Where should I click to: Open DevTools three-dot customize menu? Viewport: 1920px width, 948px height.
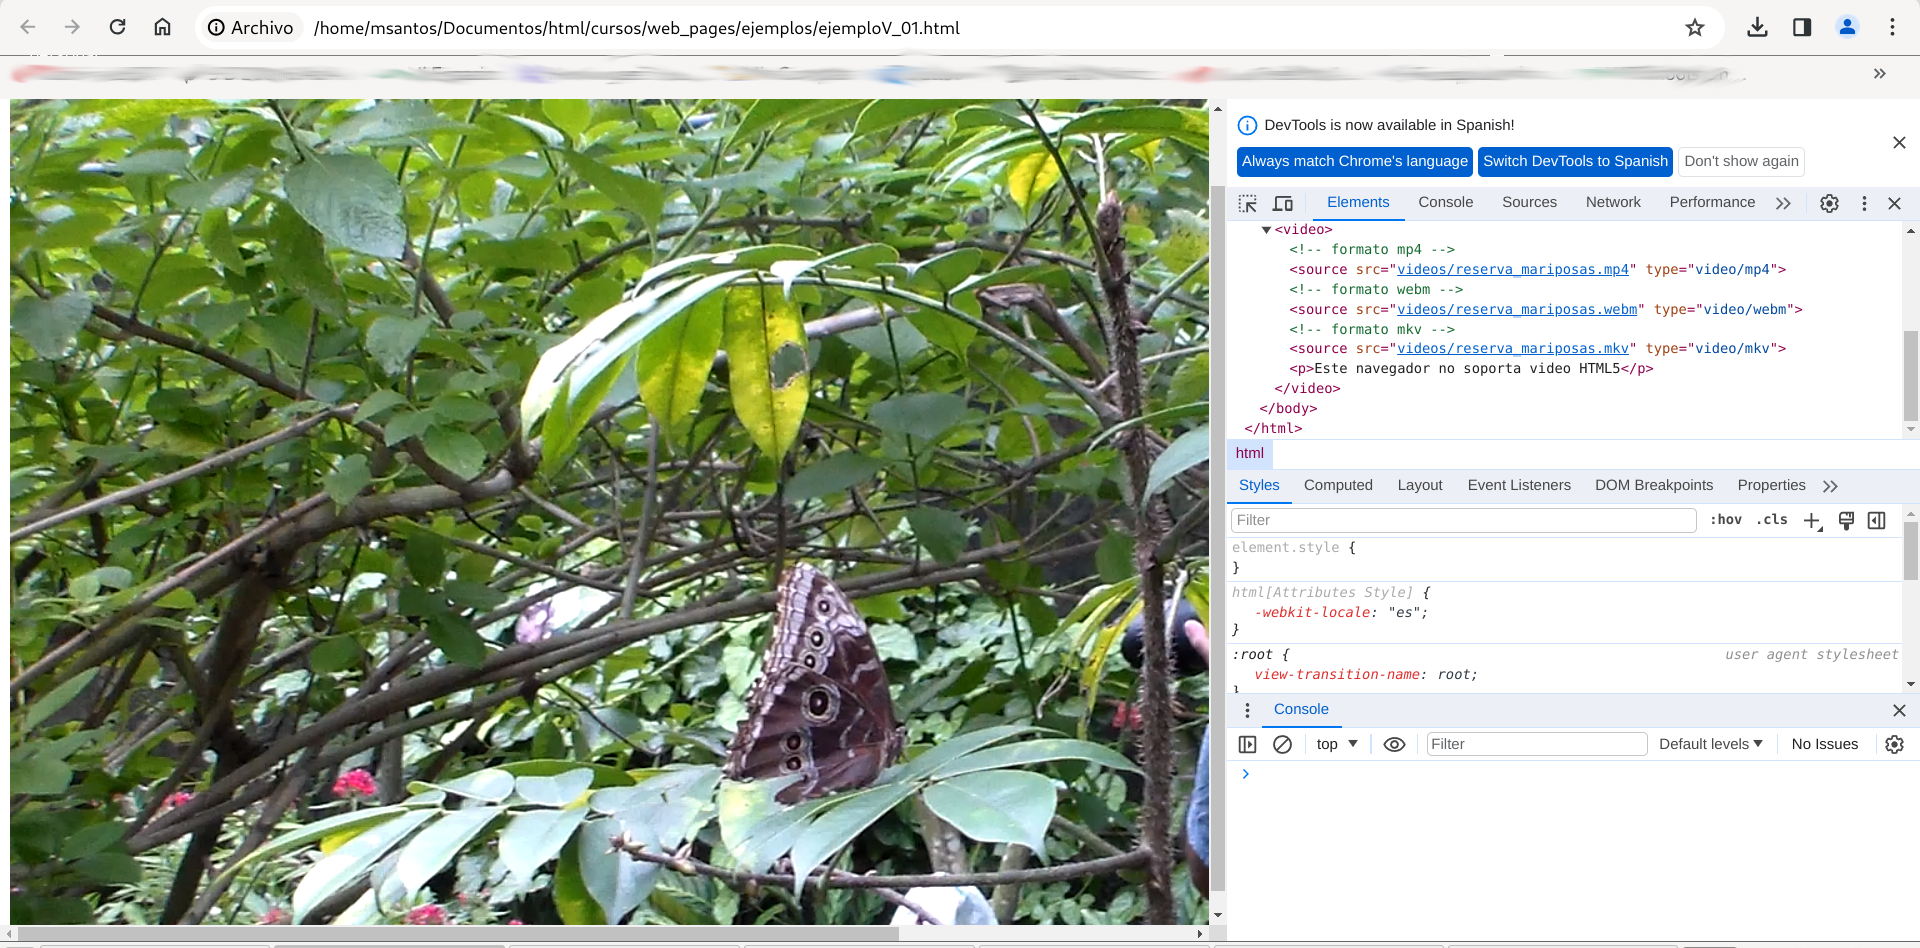(1864, 203)
